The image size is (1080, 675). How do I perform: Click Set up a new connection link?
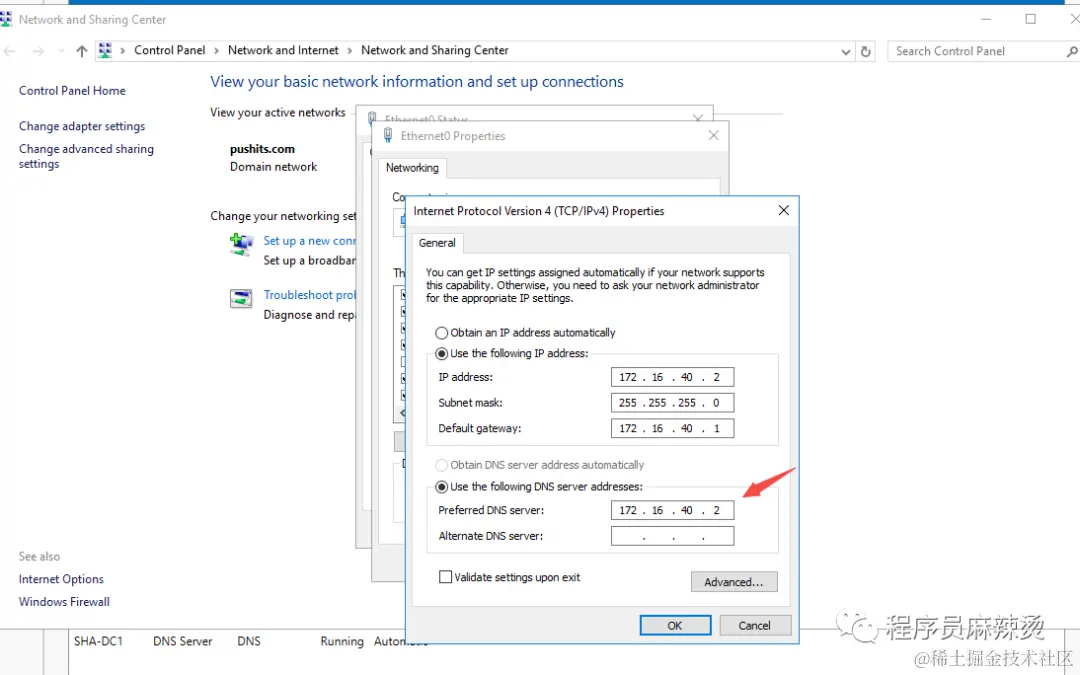(309, 240)
